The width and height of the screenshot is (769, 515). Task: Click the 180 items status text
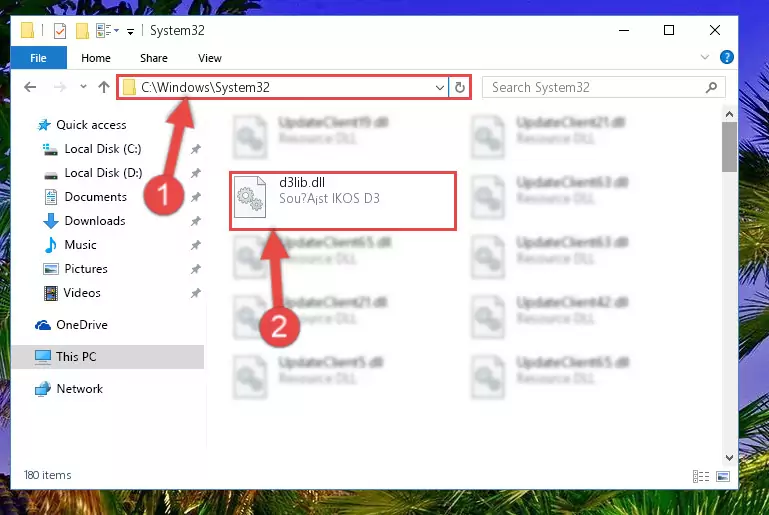pyautogui.click(x=48, y=475)
